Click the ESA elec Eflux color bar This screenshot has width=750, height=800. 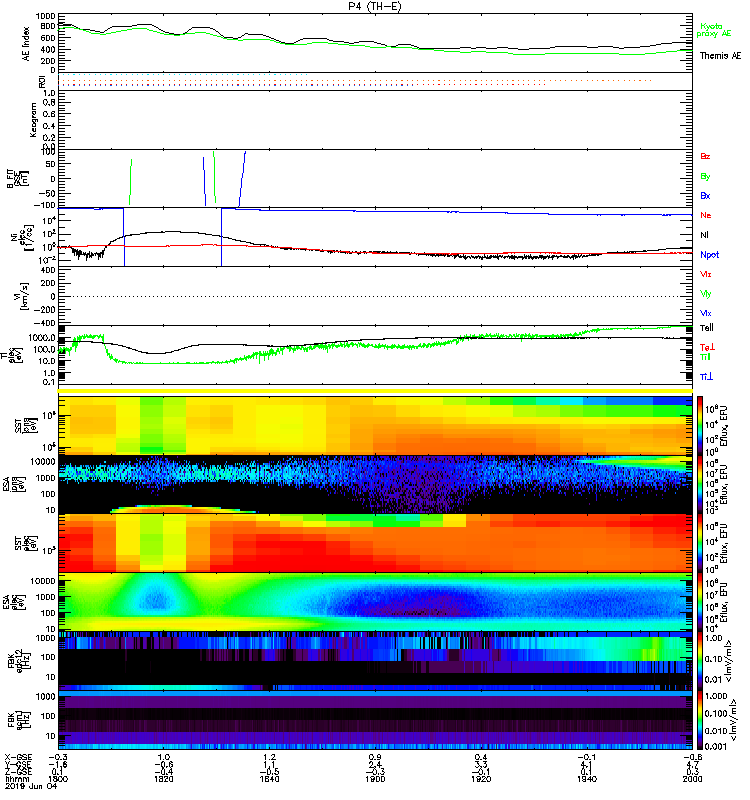[700, 602]
